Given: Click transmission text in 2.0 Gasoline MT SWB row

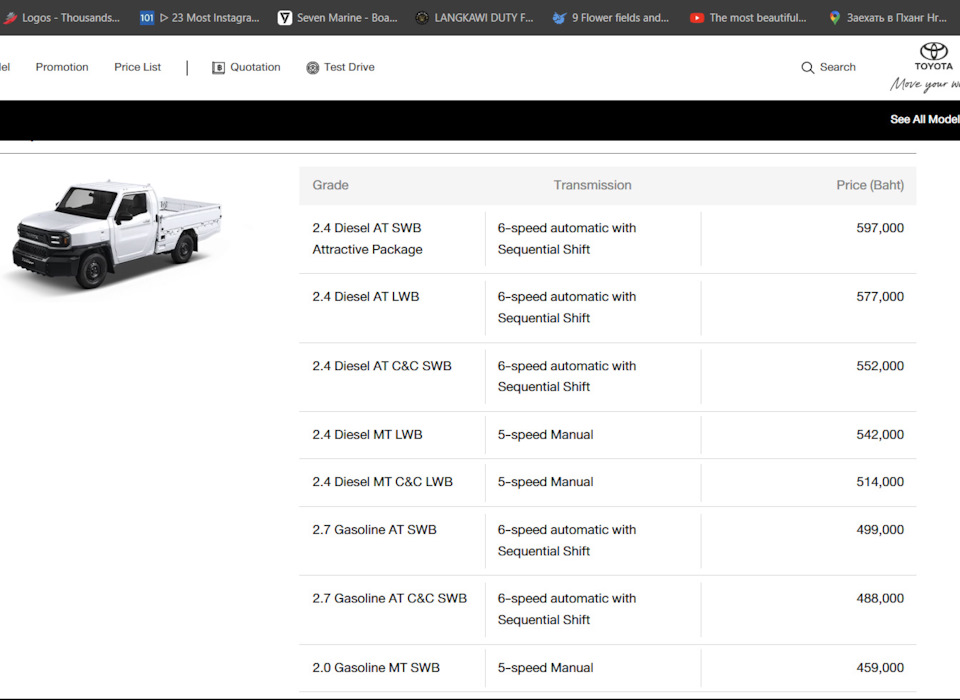Looking at the screenshot, I should coord(545,667).
